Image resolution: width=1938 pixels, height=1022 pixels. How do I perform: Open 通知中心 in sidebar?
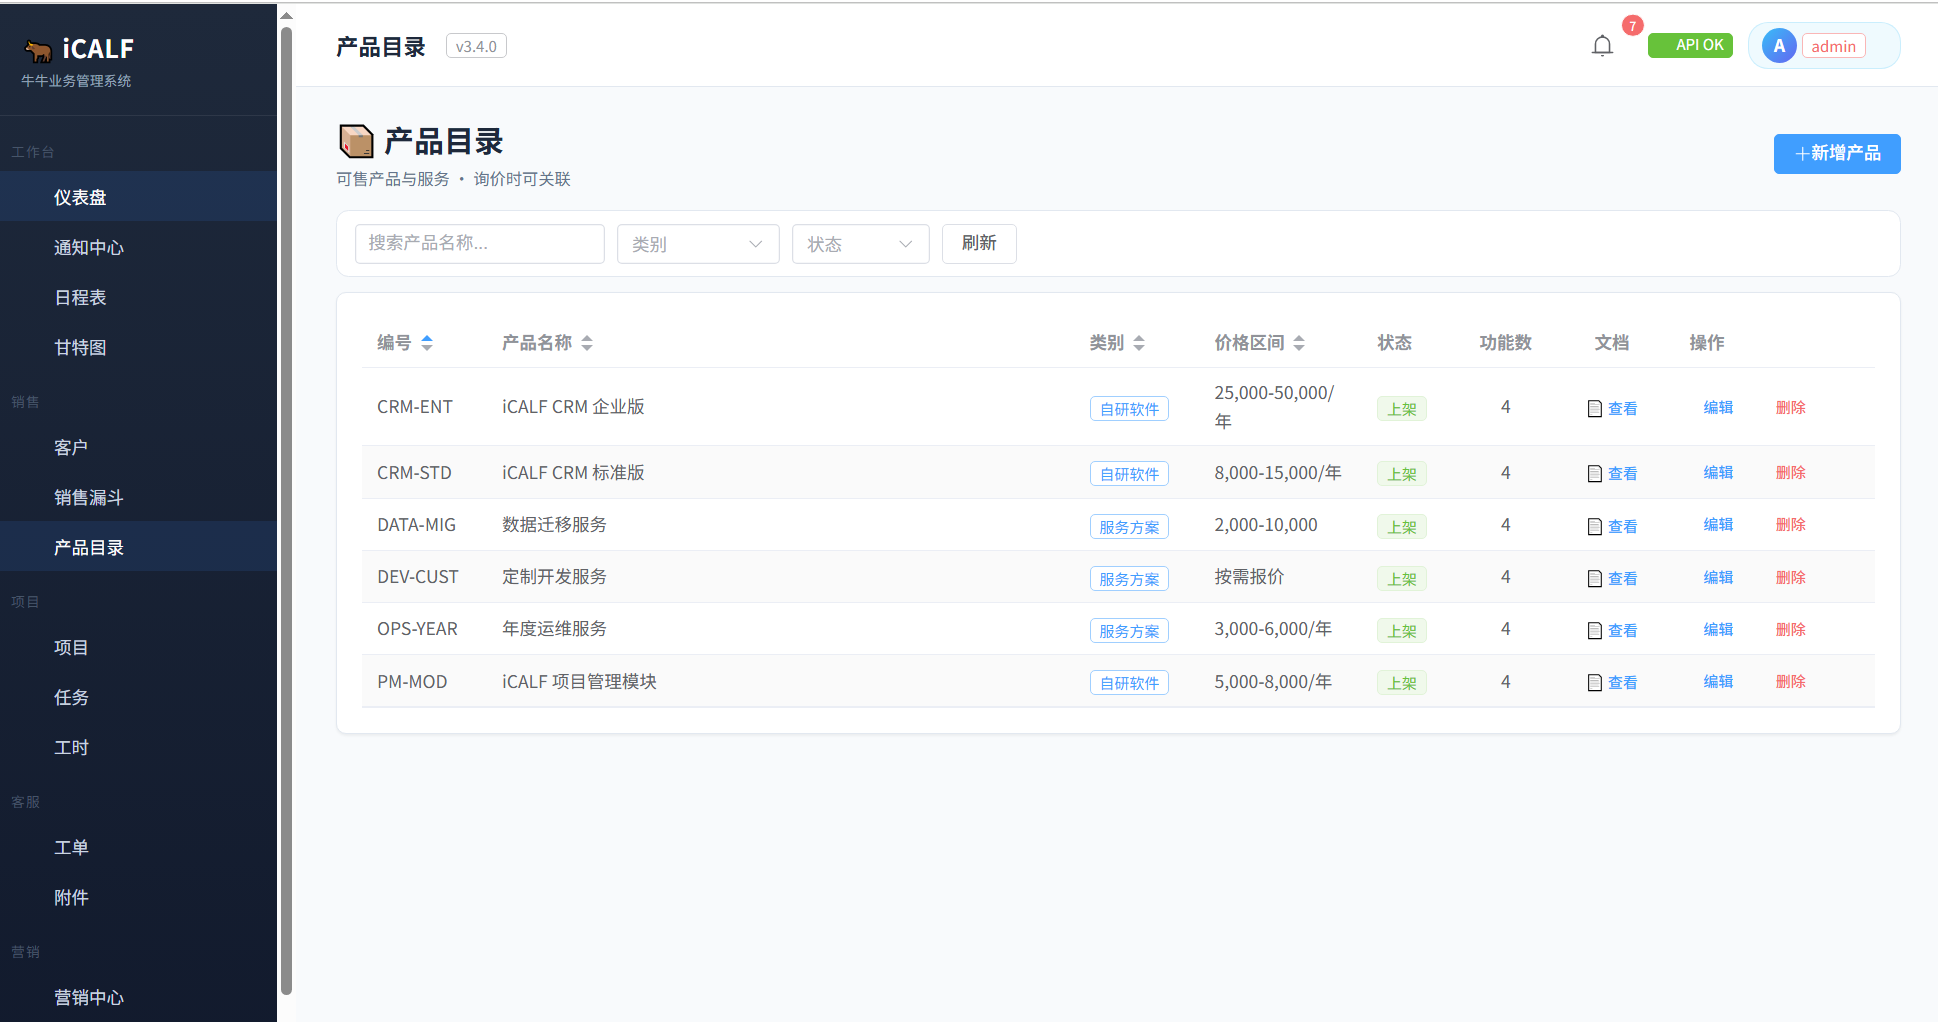[x=138, y=247]
